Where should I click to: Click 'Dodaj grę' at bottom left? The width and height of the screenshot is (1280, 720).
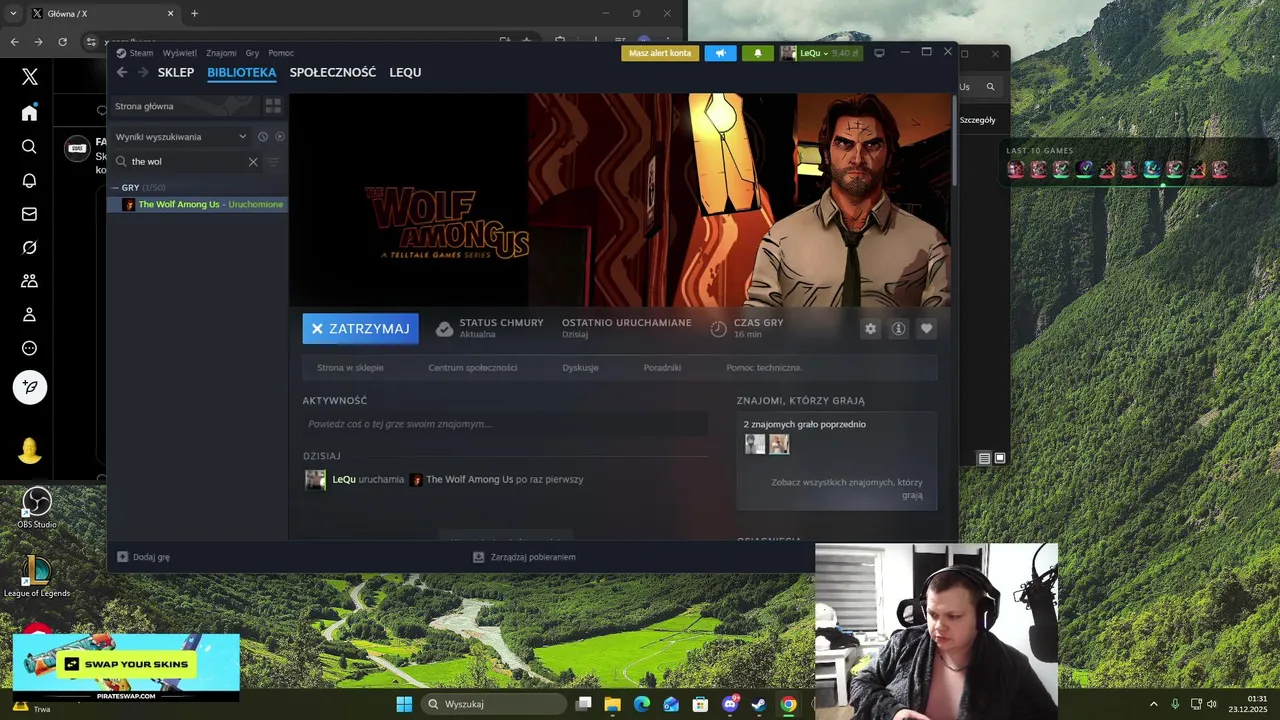[x=143, y=557]
